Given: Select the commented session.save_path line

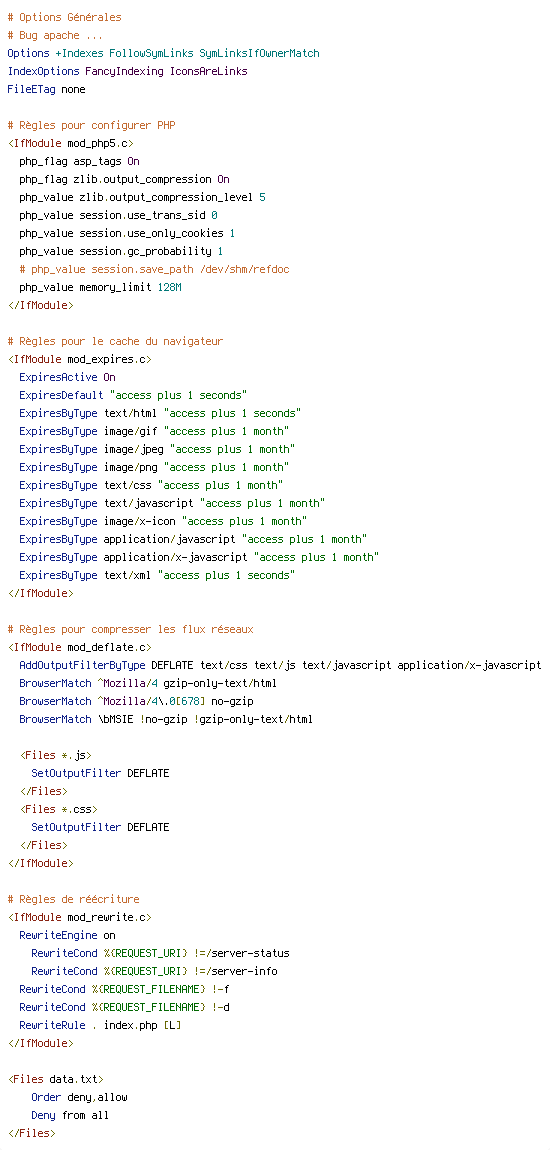Looking at the screenshot, I should click(154, 269).
